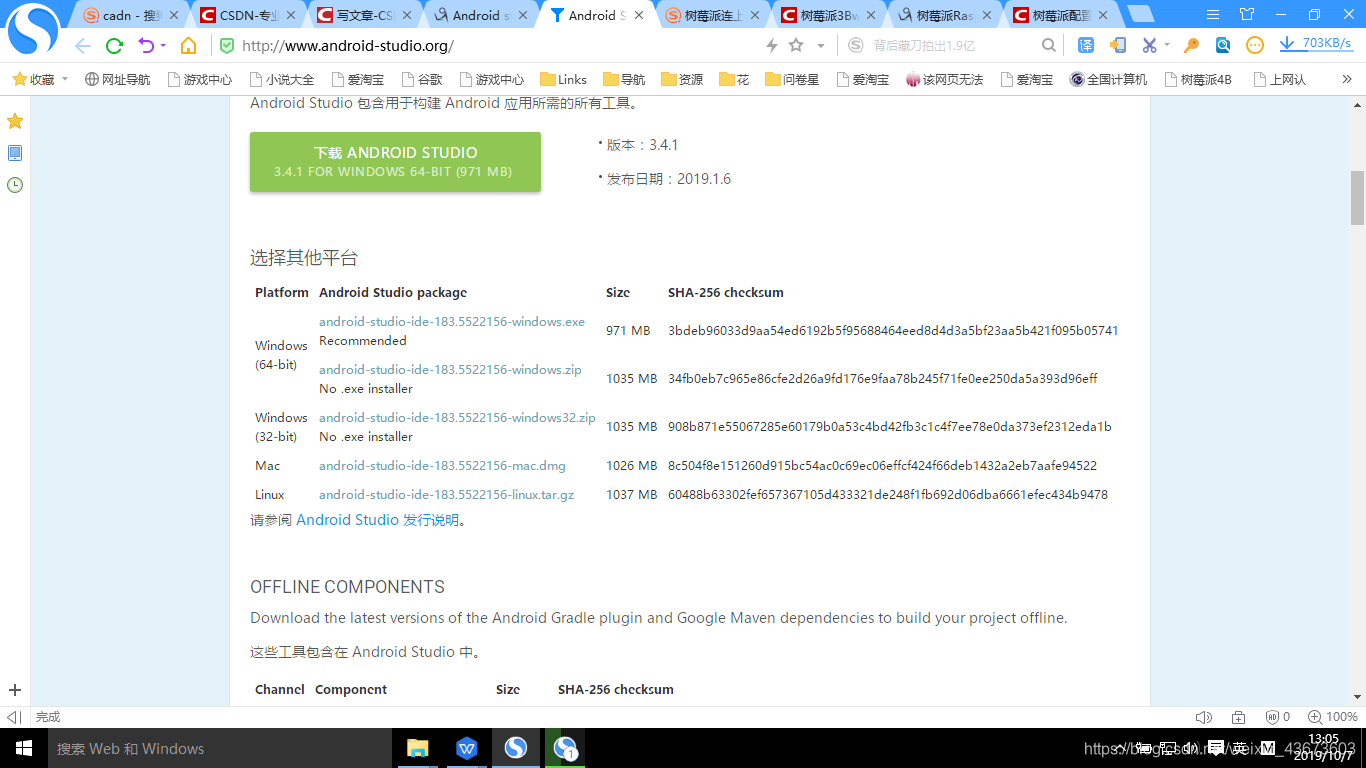The height and width of the screenshot is (768, 1366).
Task: Click the 100% zoom level control
Action: pos(1333,717)
